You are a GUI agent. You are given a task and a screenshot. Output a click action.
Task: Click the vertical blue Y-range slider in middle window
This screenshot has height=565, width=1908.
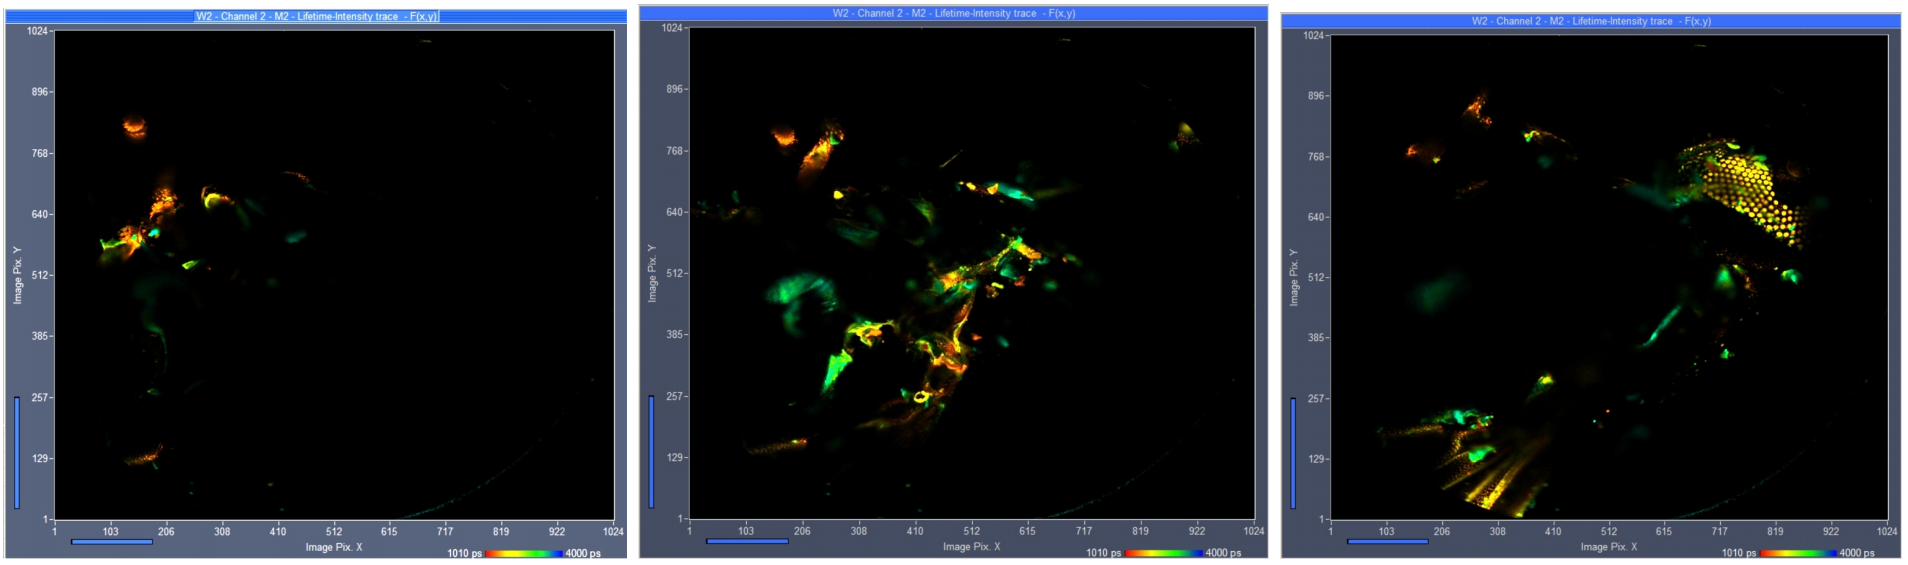coord(652,451)
